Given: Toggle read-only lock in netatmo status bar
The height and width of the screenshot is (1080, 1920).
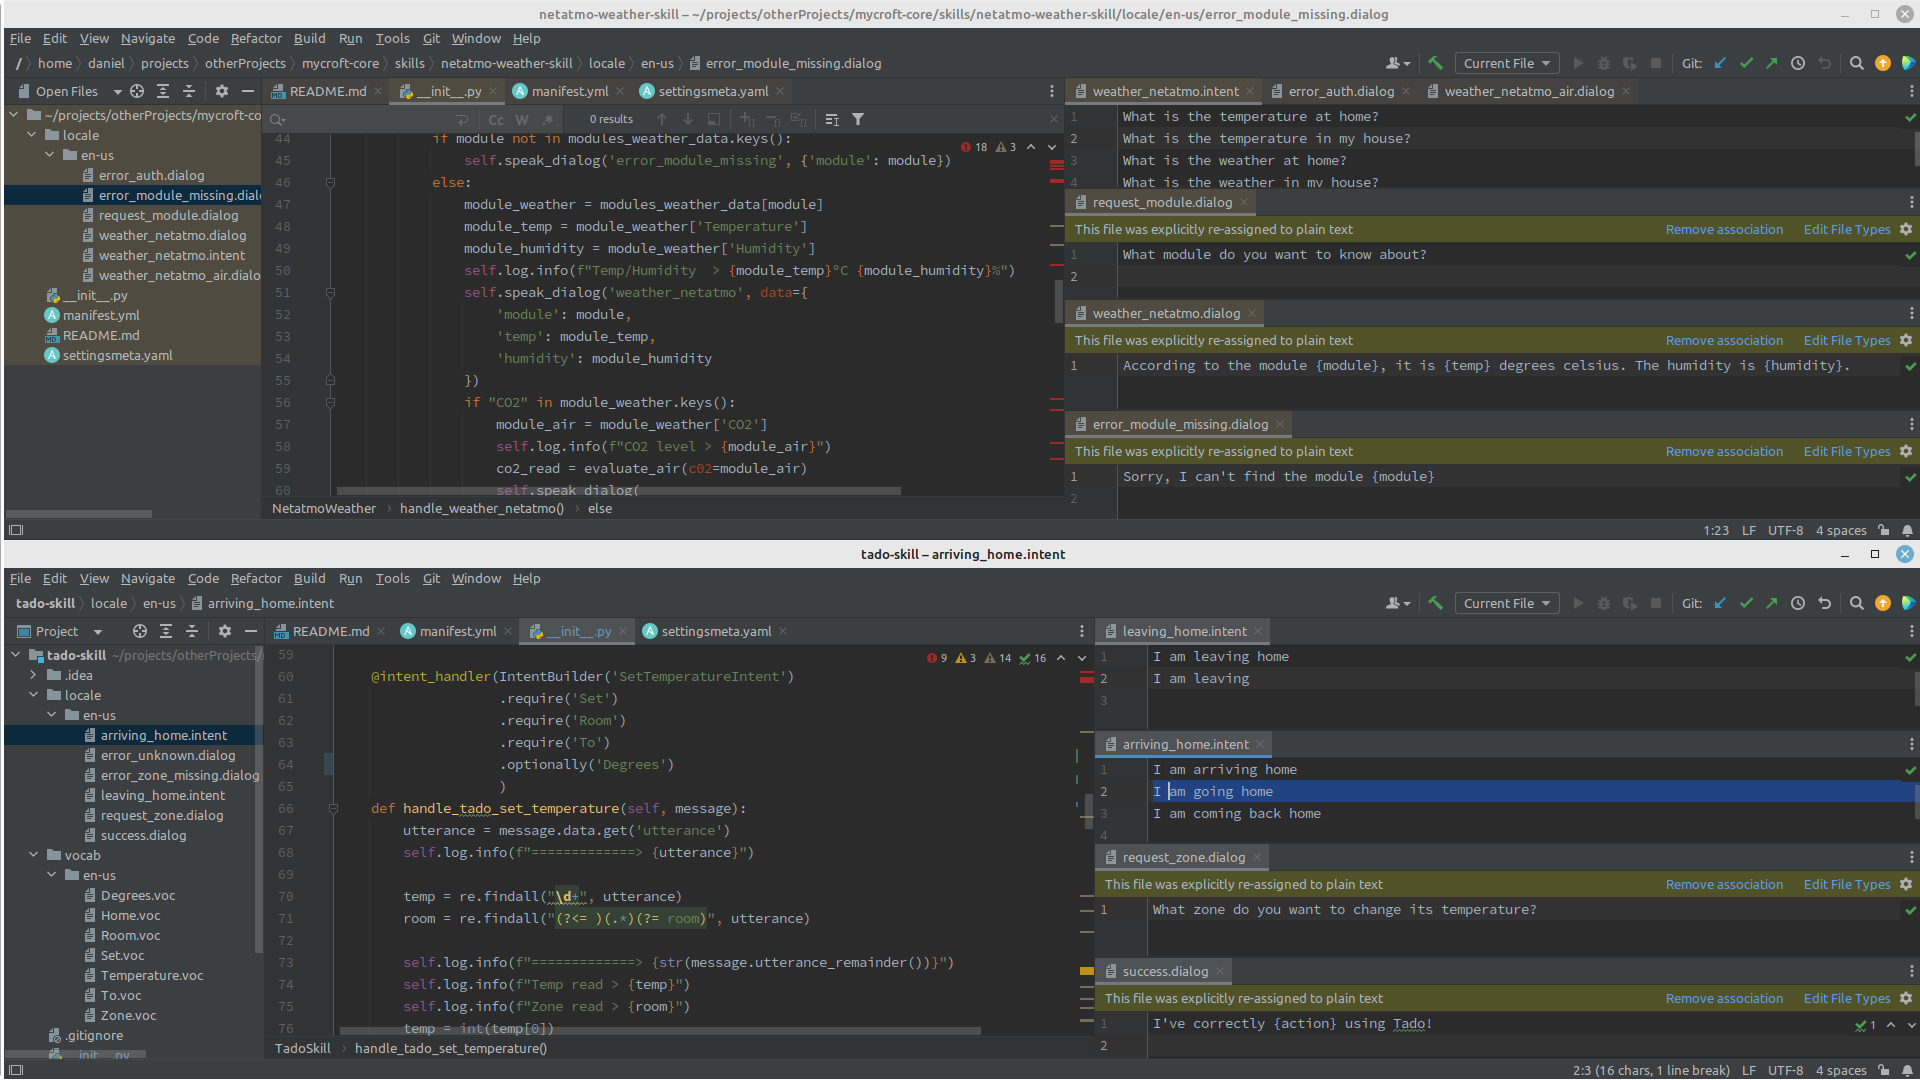Looking at the screenshot, I should (1884, 530).
